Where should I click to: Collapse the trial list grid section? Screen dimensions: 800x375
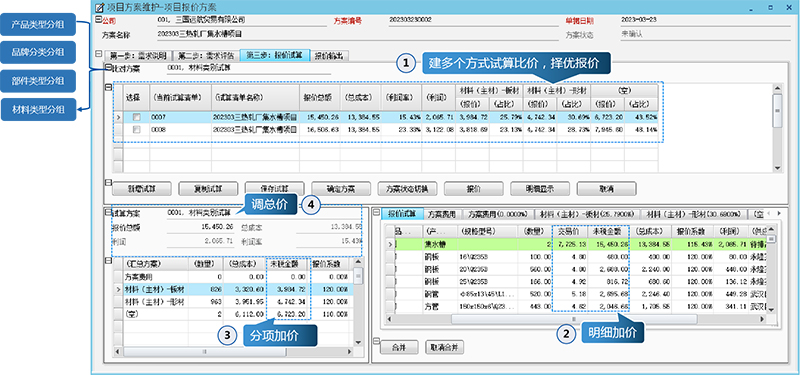(108, 88)
